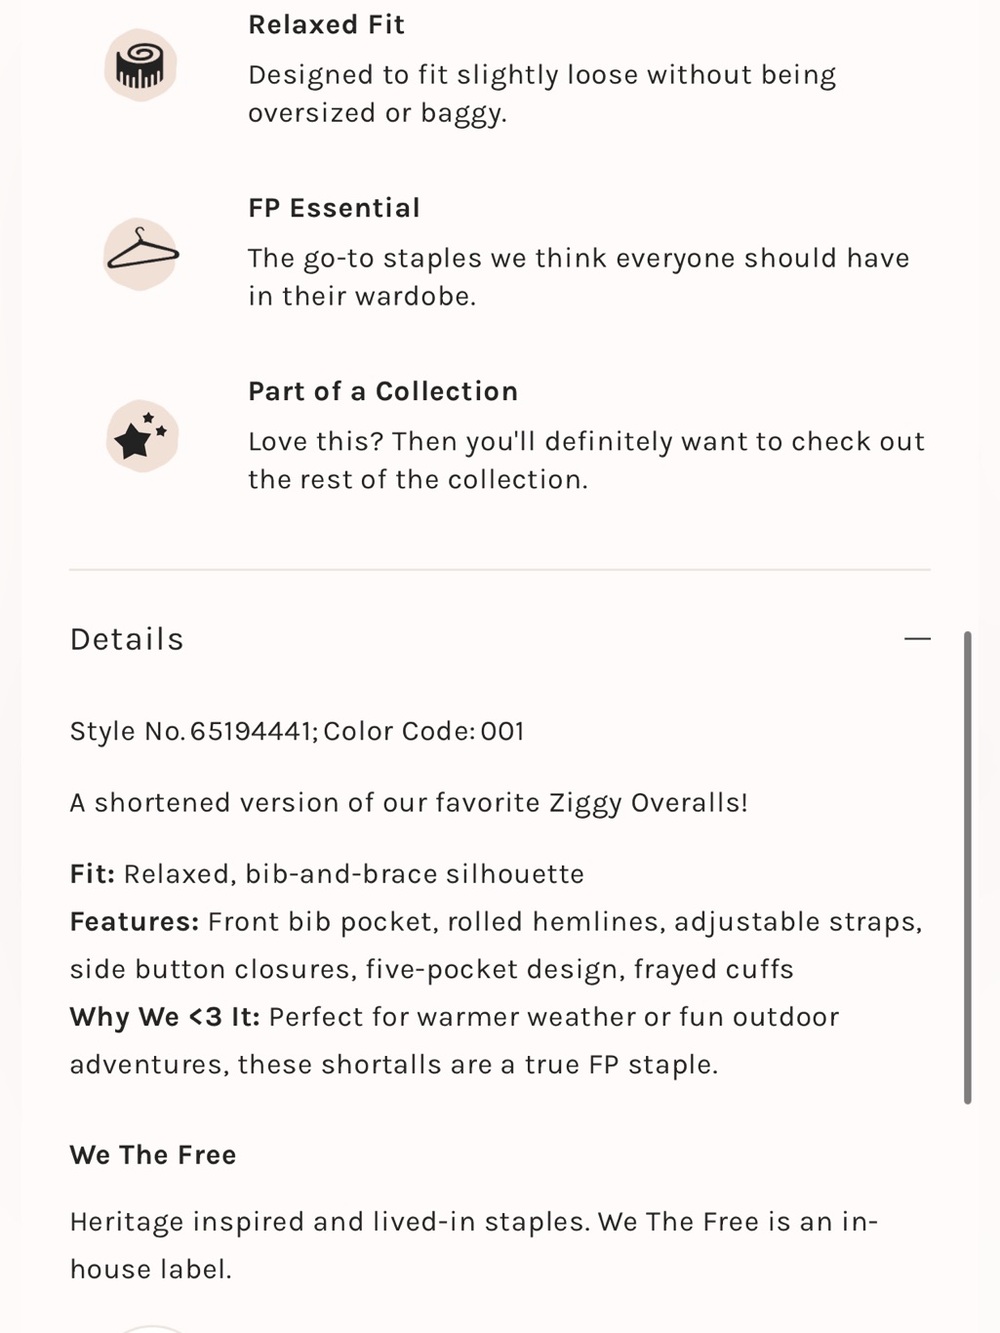Click the bold Fit: label
Screen dimensions: 1000x1333
coord(92,874)
